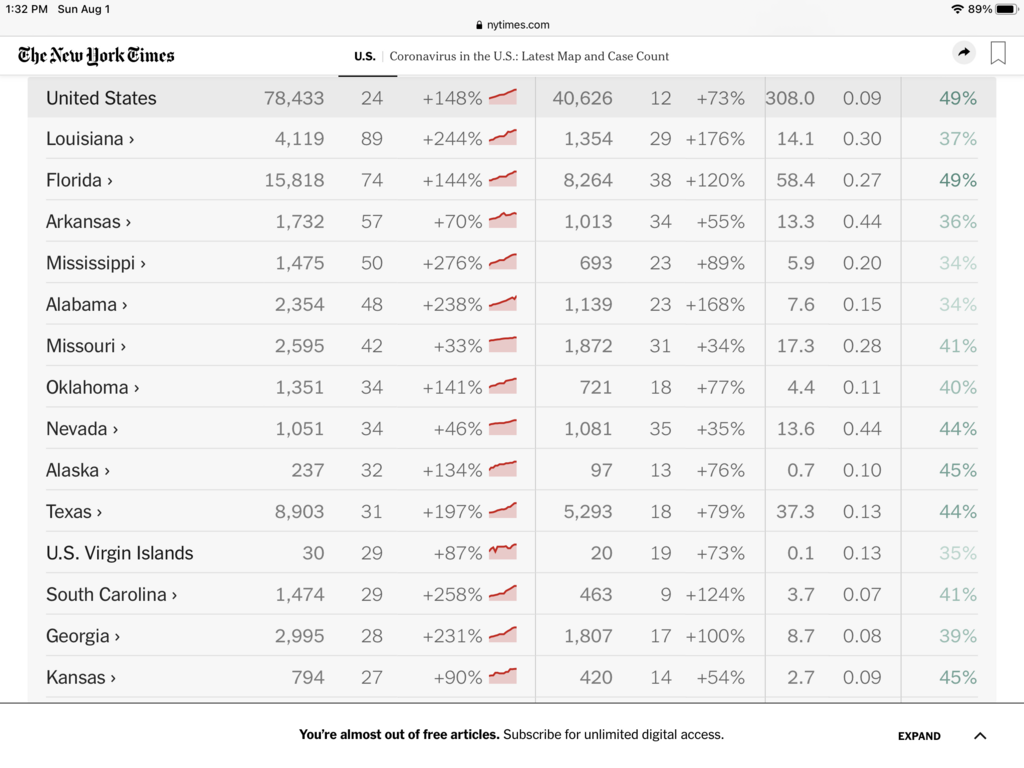The height and width of the screenshot is (768, 1024).
Task: Go to the Mississippi state page
Action: pyautogui.click(x=96, y=263)
